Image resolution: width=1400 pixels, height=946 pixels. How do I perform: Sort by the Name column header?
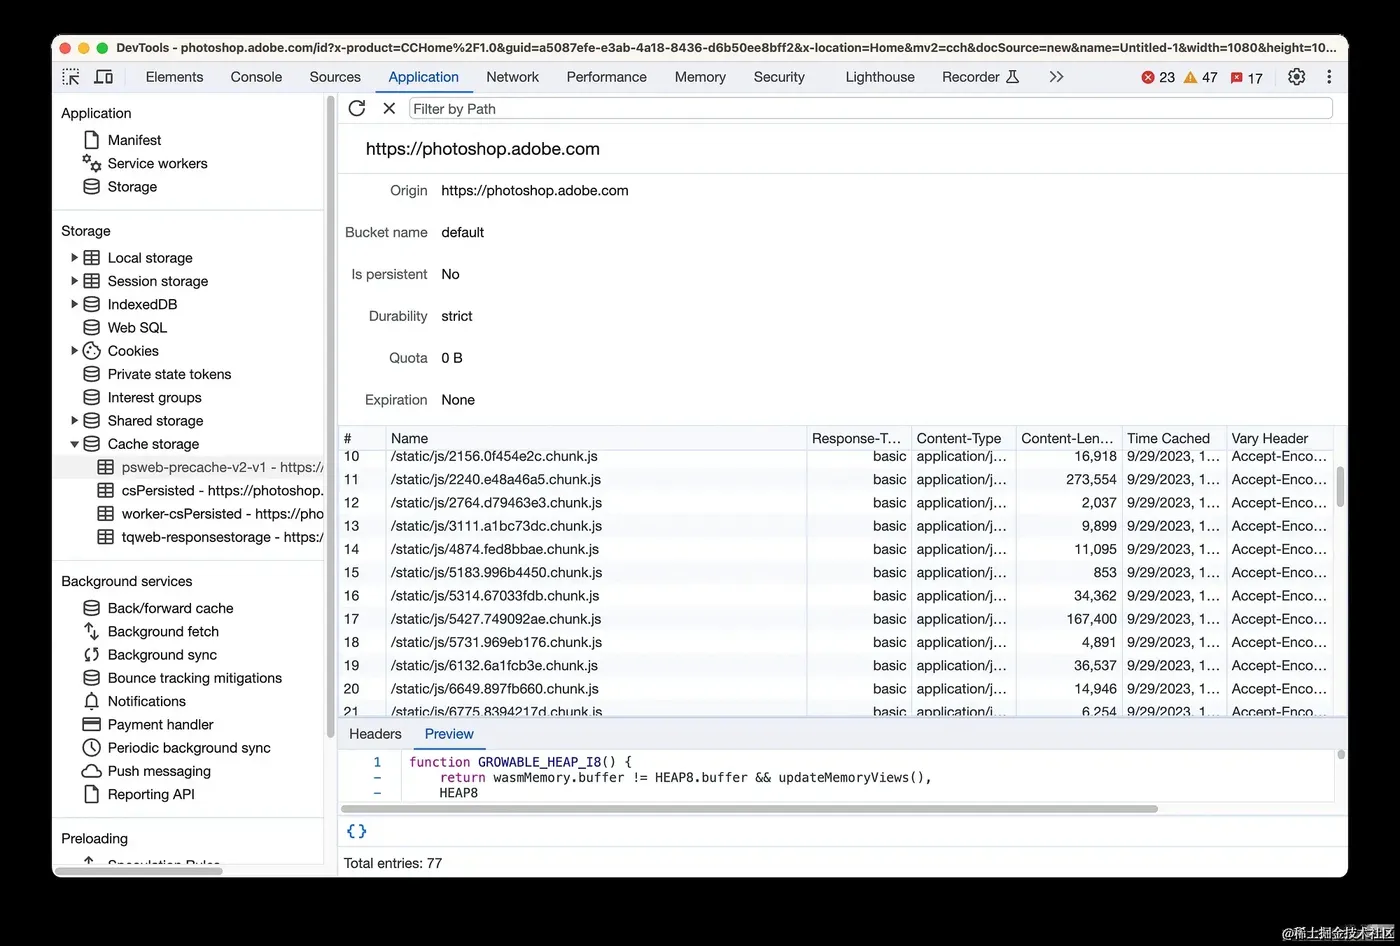tap(596, 438)
